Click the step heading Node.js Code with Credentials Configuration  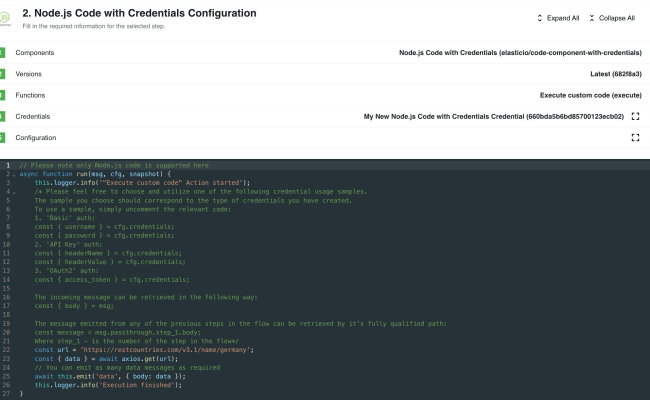click(x=139, y=13)
